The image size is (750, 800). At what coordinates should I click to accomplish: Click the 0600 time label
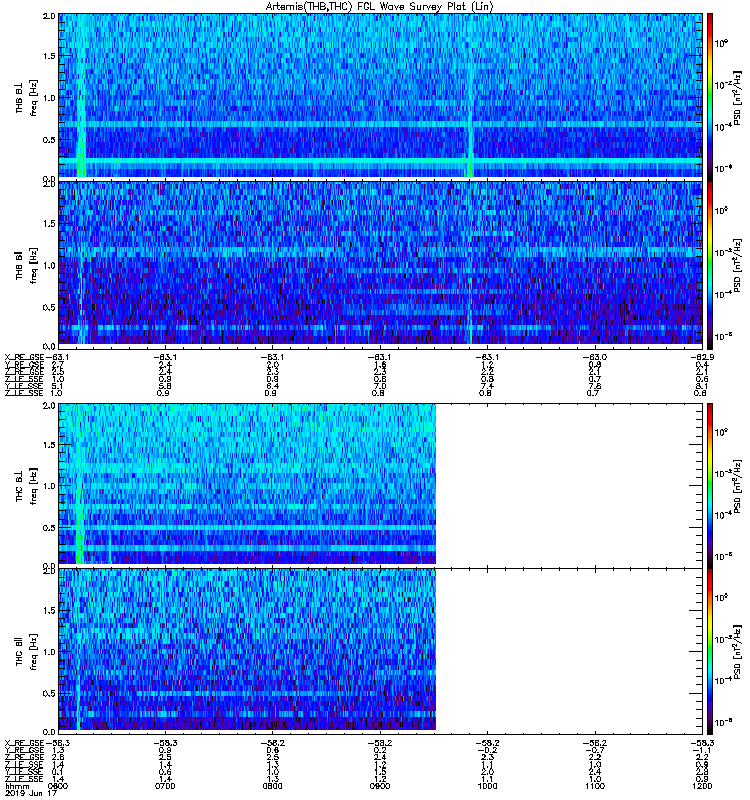(x=58, y=786)
